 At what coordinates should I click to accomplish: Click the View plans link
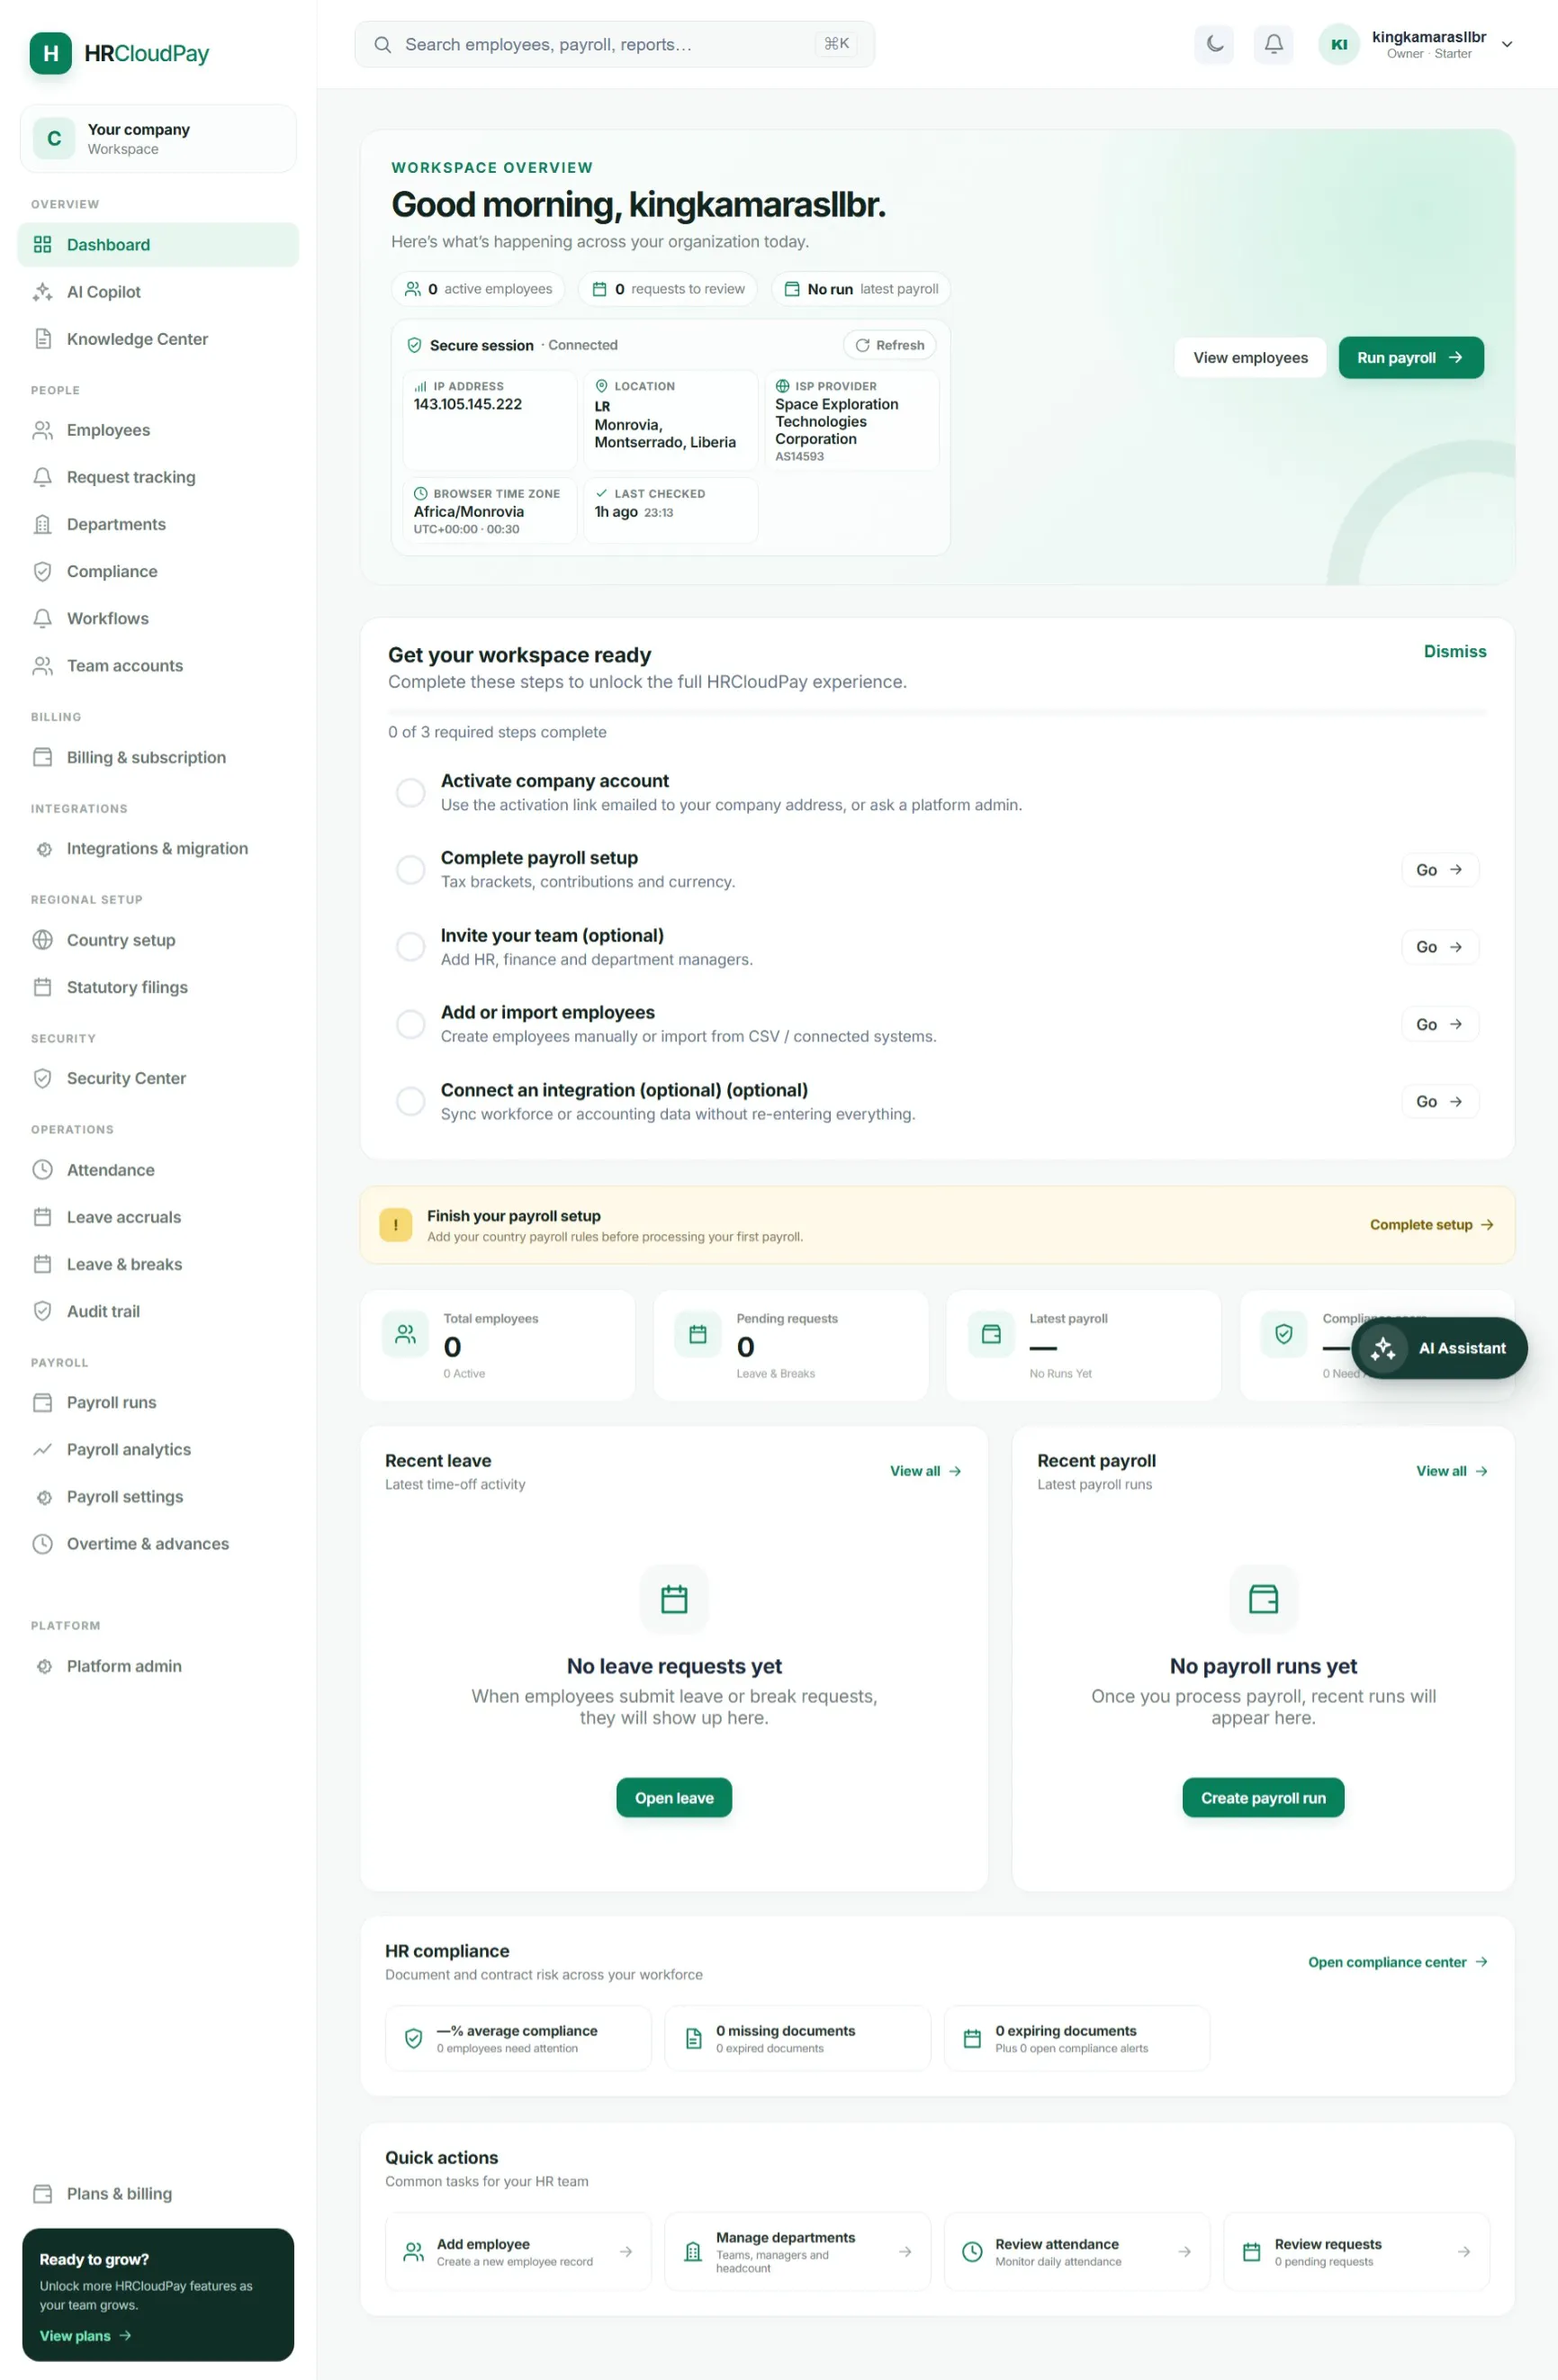click(85, 2335)
